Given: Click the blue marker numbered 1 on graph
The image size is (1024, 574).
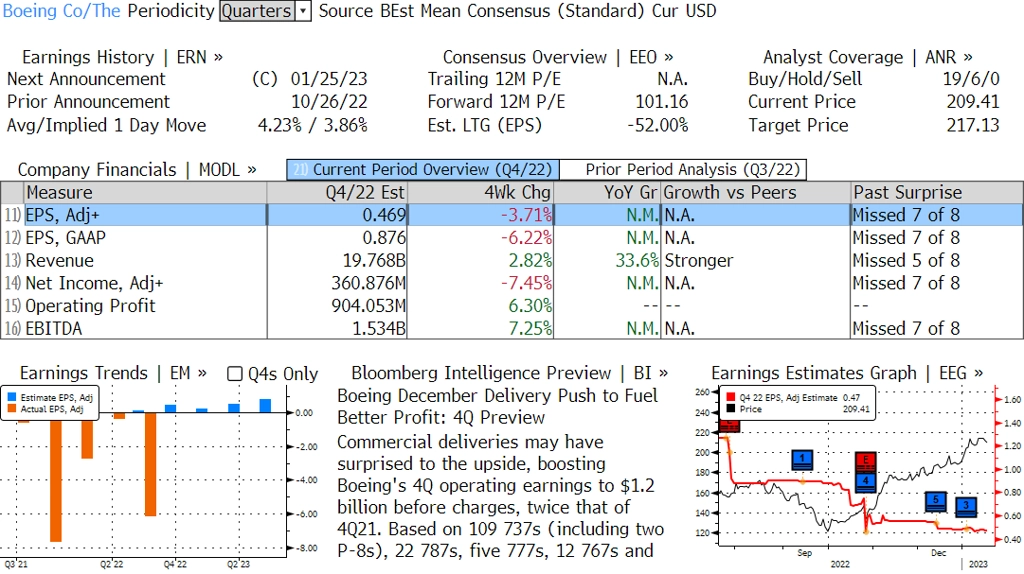Looking at the screenshot, I should [x=802, y=460].
